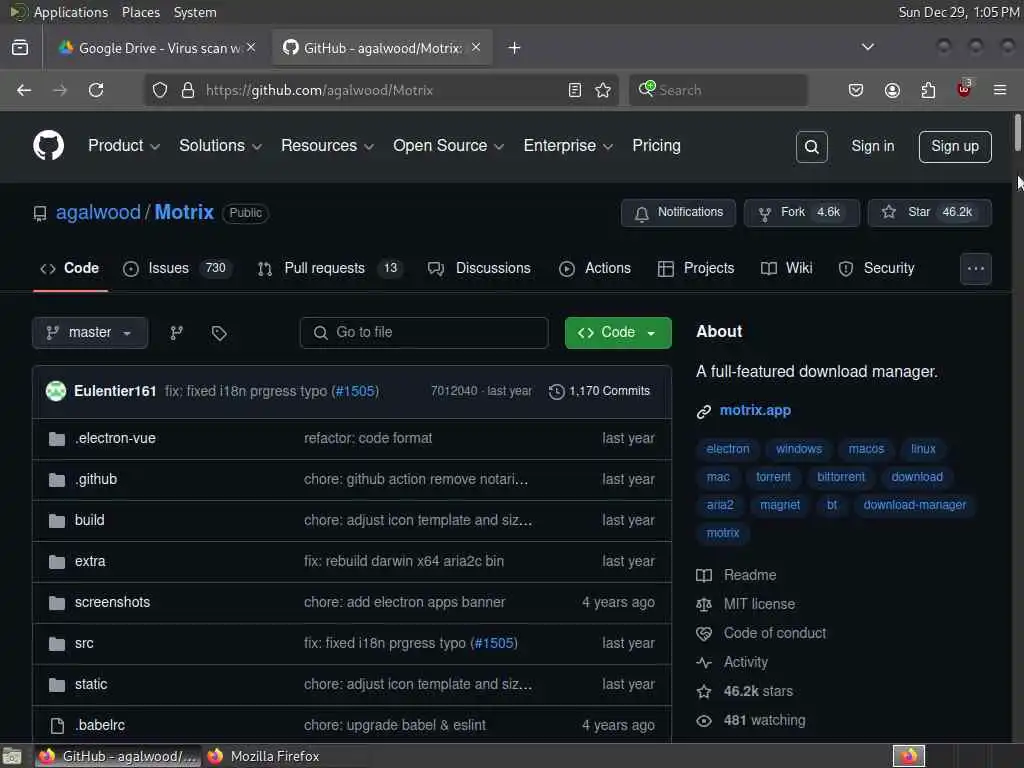Open the System menu
The image size is (1024, 768).
(x=195, y=12)
